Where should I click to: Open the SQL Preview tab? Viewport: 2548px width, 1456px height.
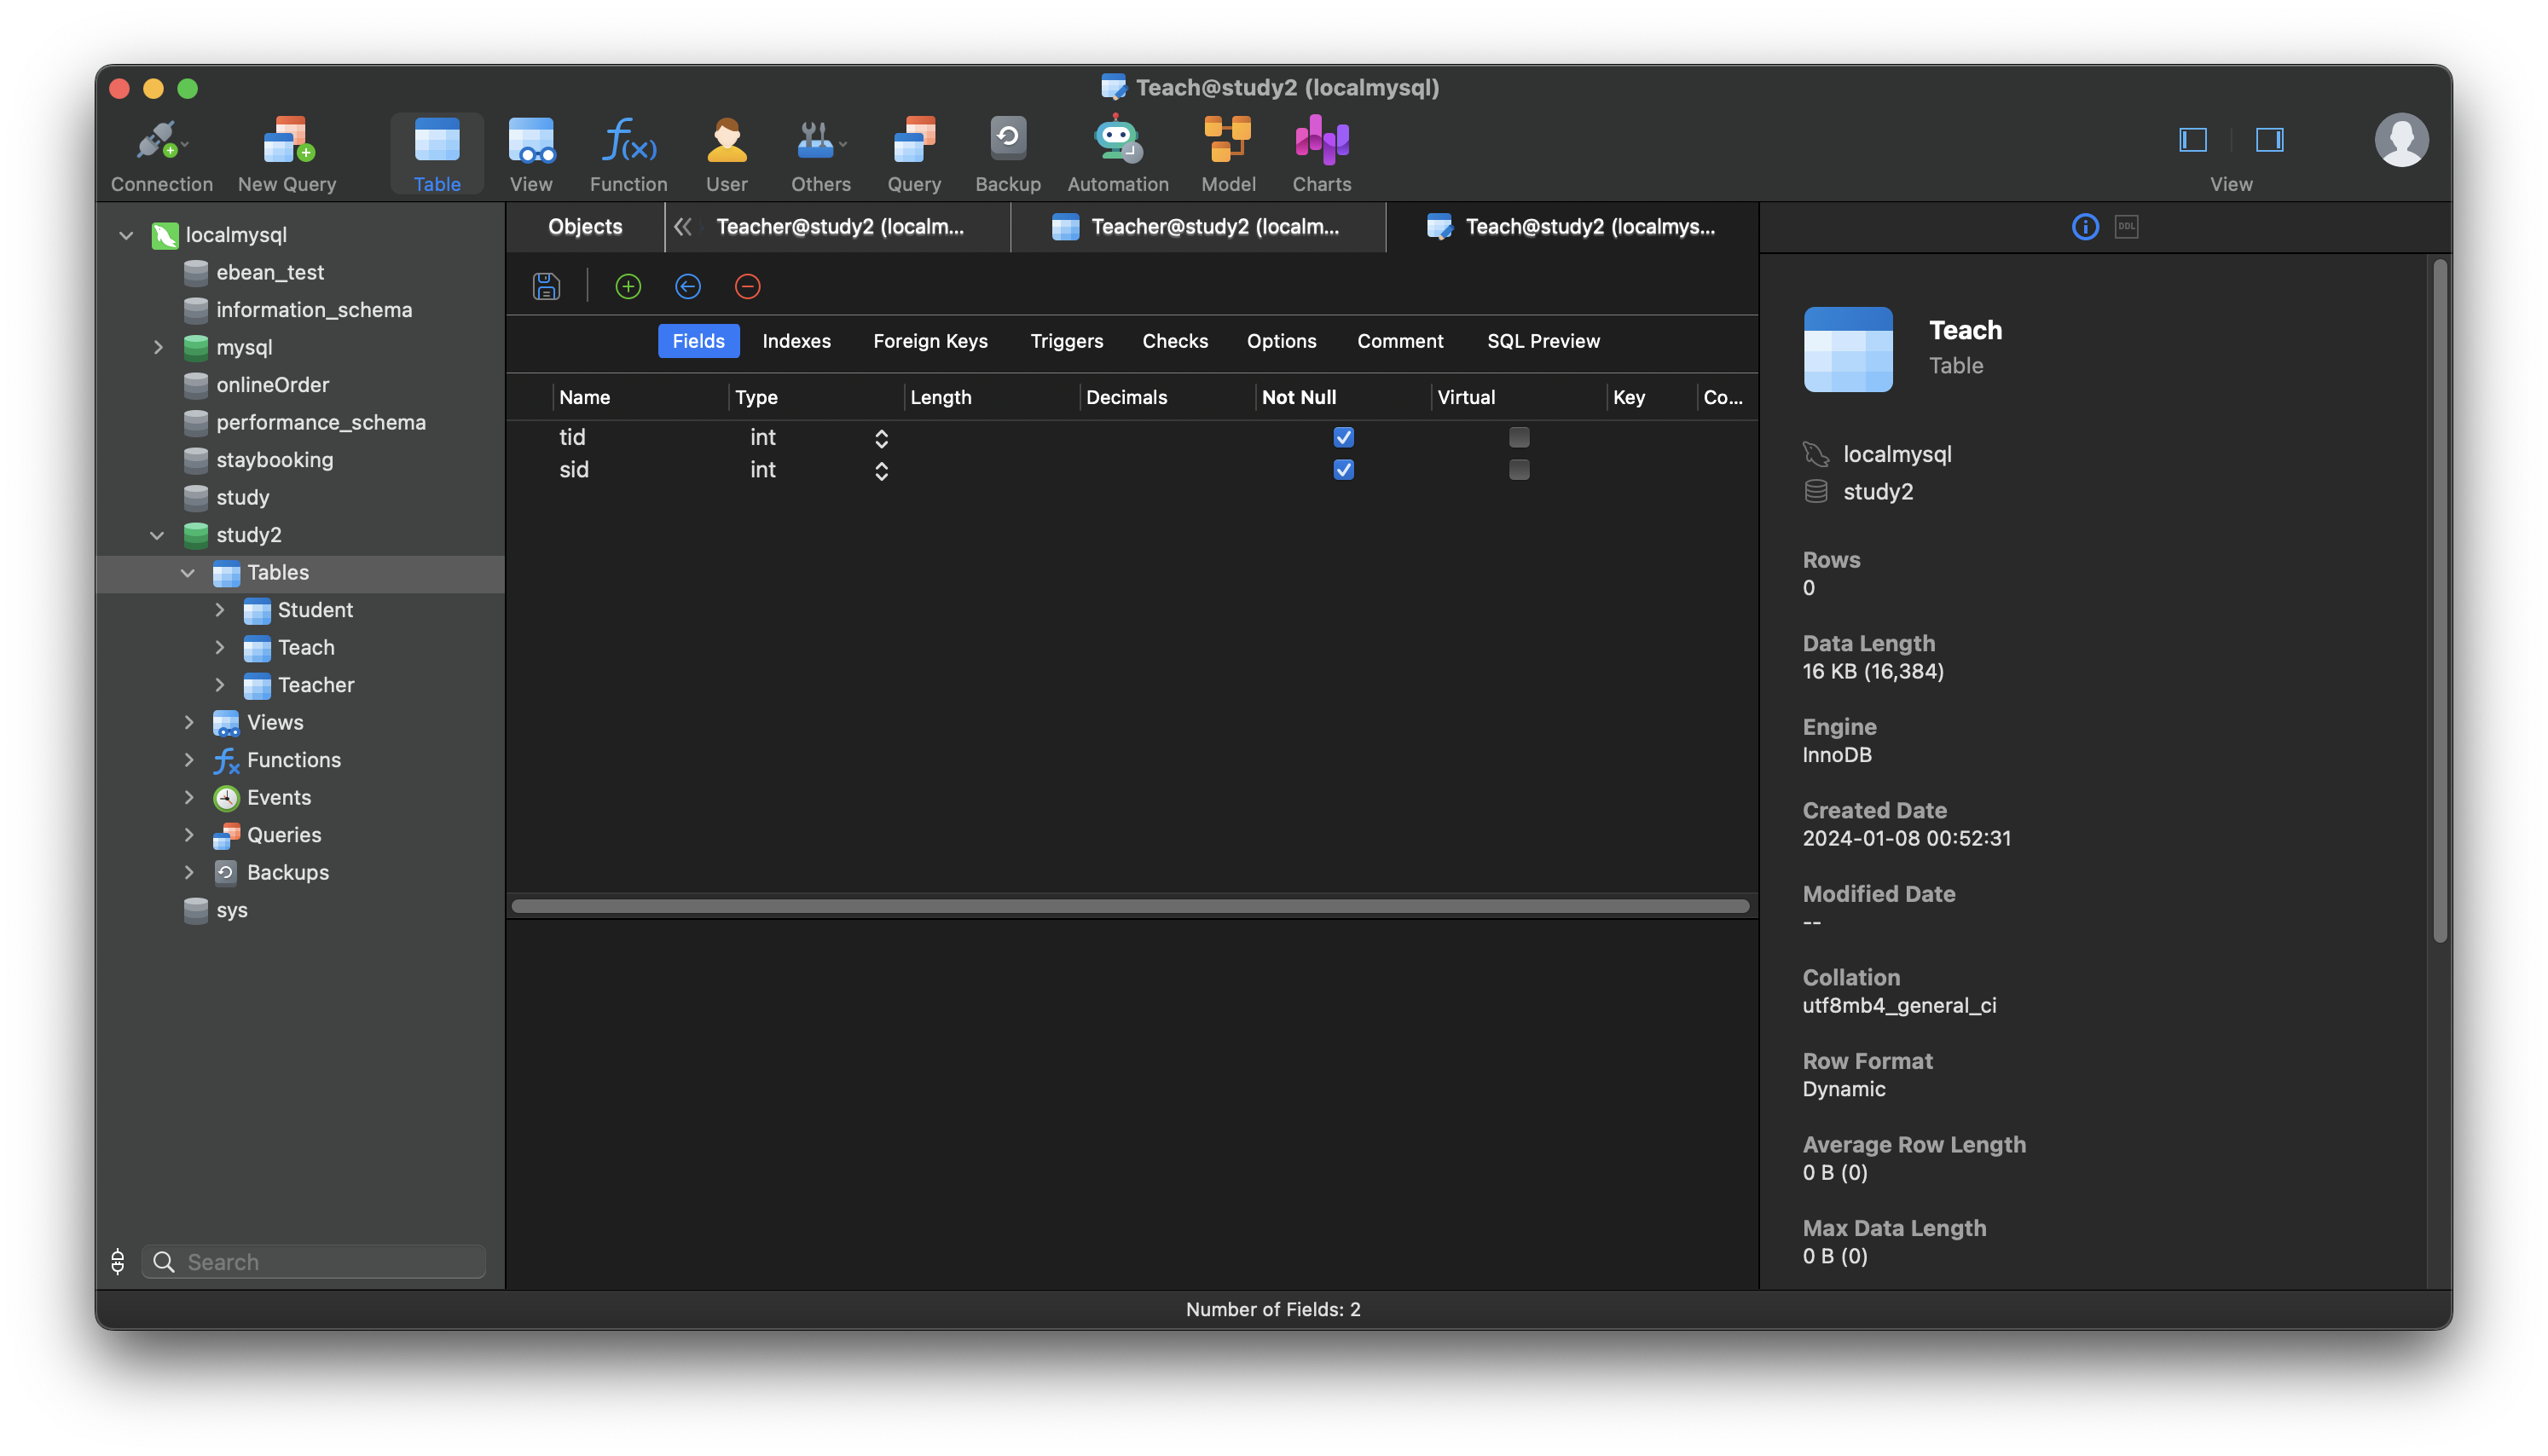click(x=1543, y=341)
